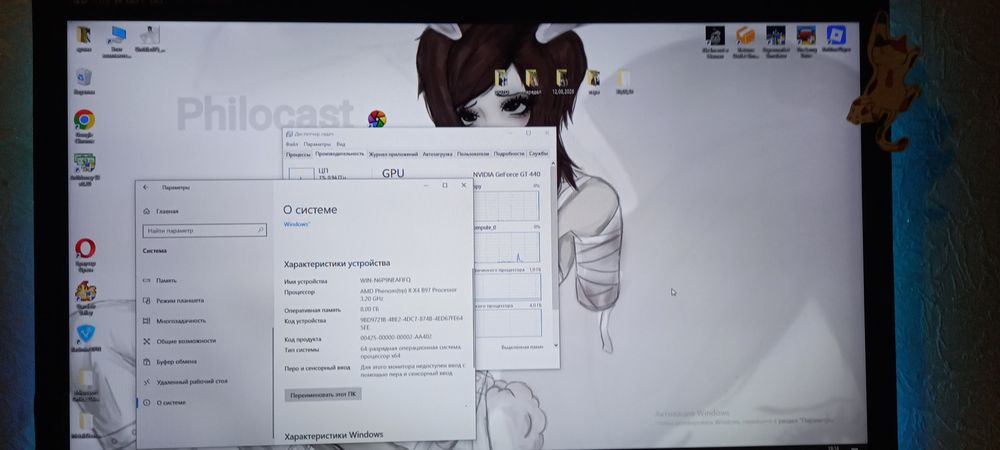Open the blue shield VPN desktop shortcut
The image size is (1000, 450).
(85, 333)
